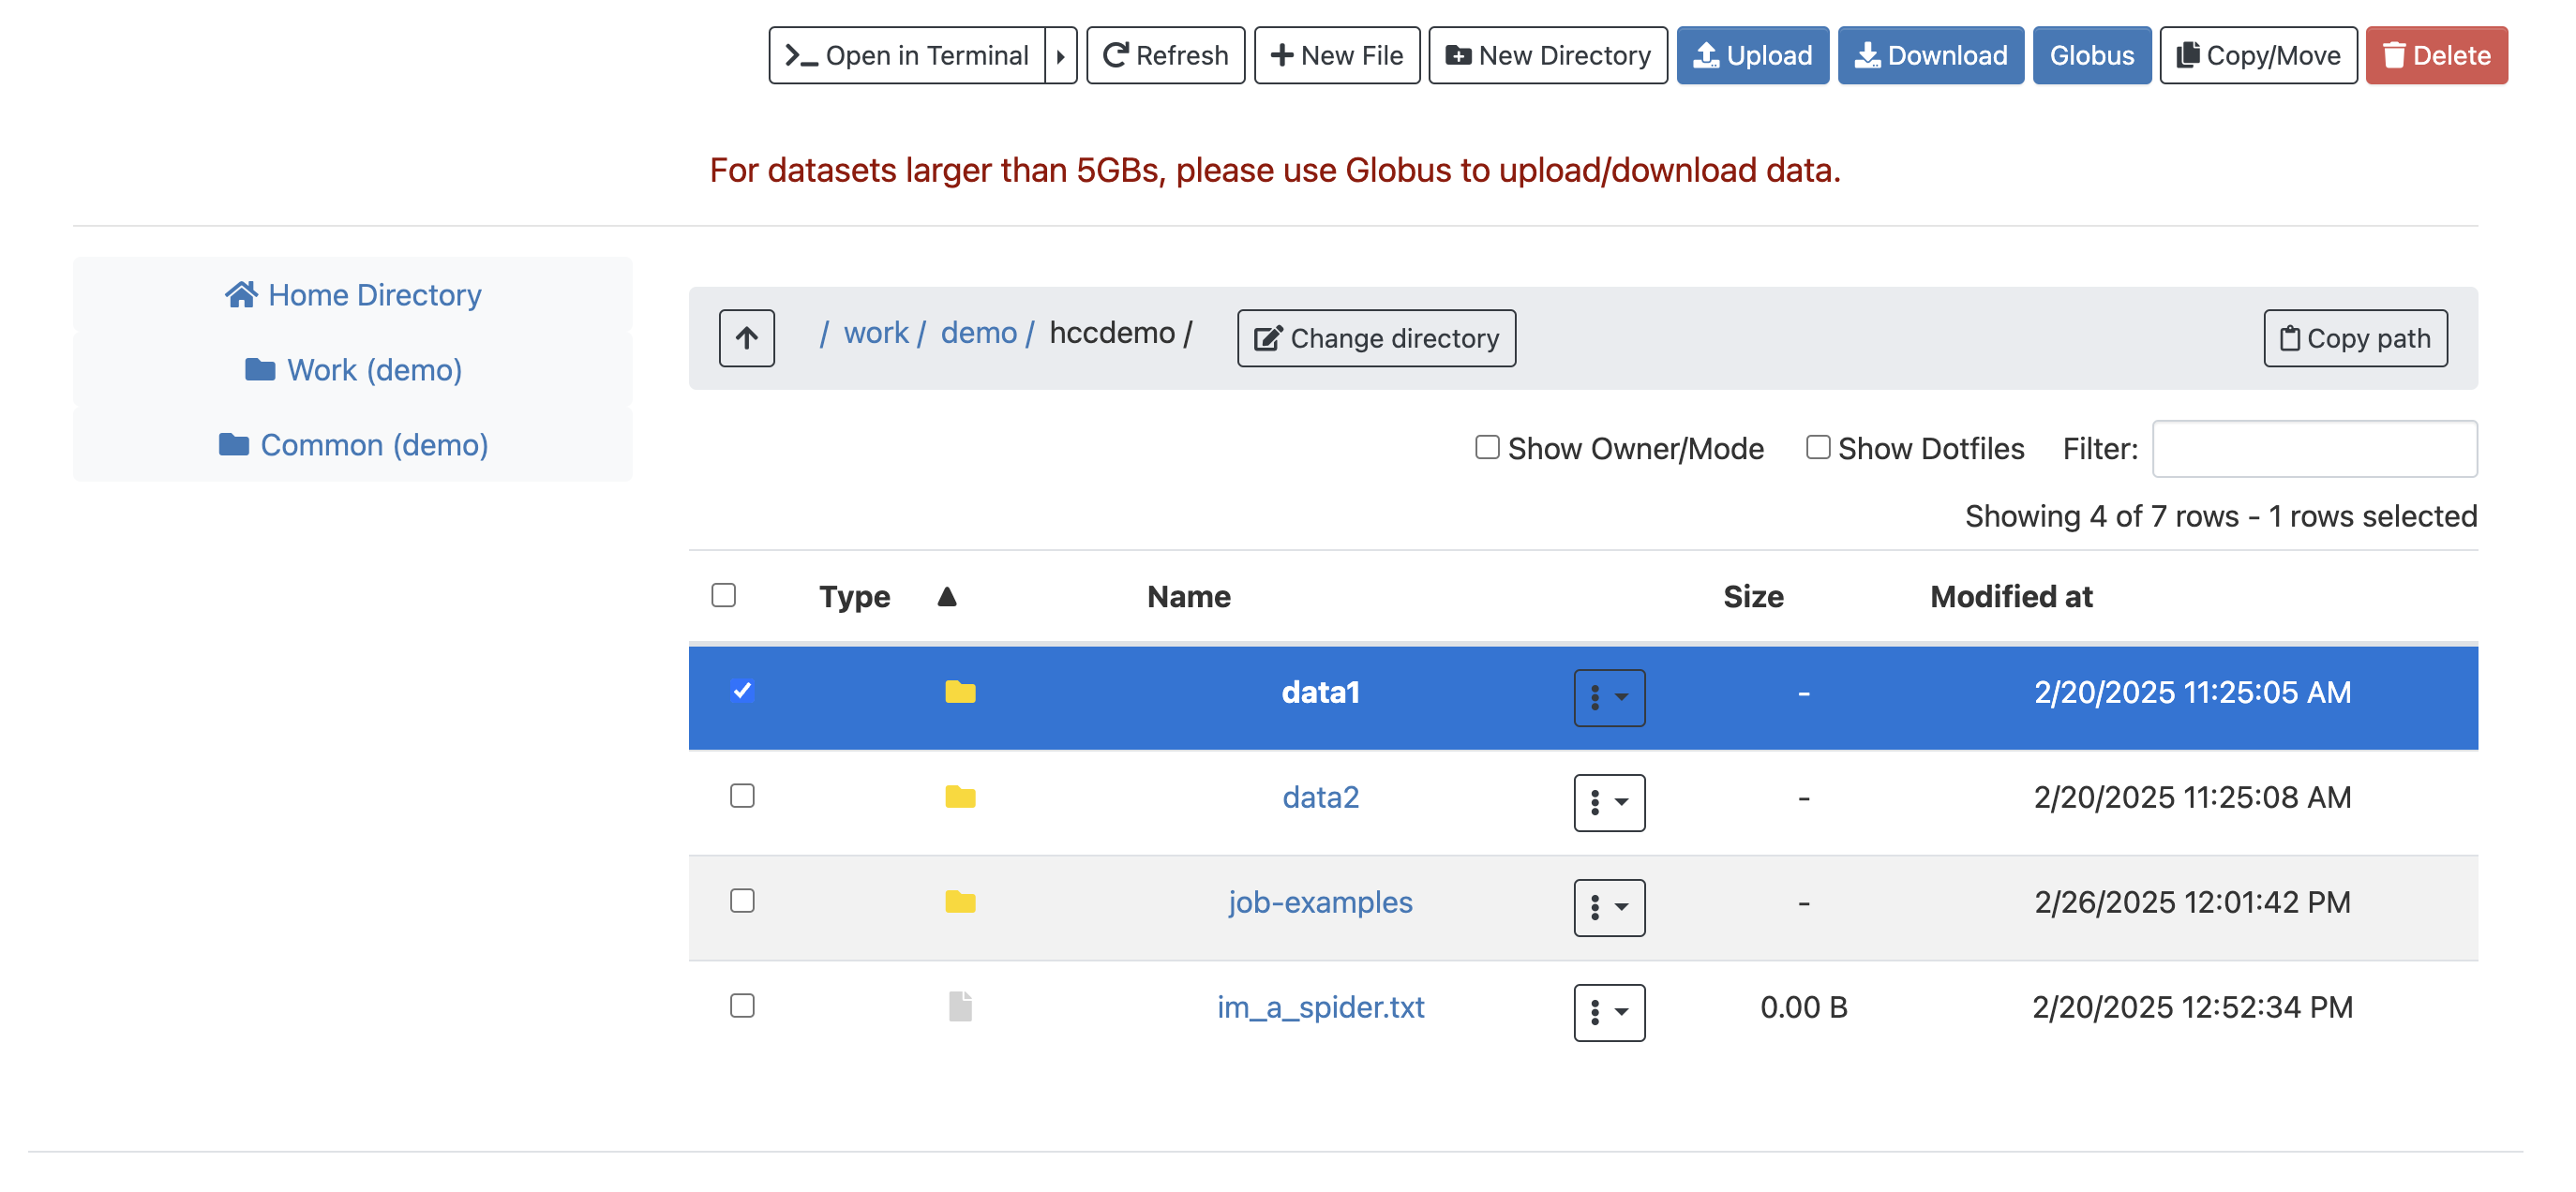Enable the Show Owner/Mode checkbox
The width and height of the screenshot is (2576, 1192).
point(1487,447)
